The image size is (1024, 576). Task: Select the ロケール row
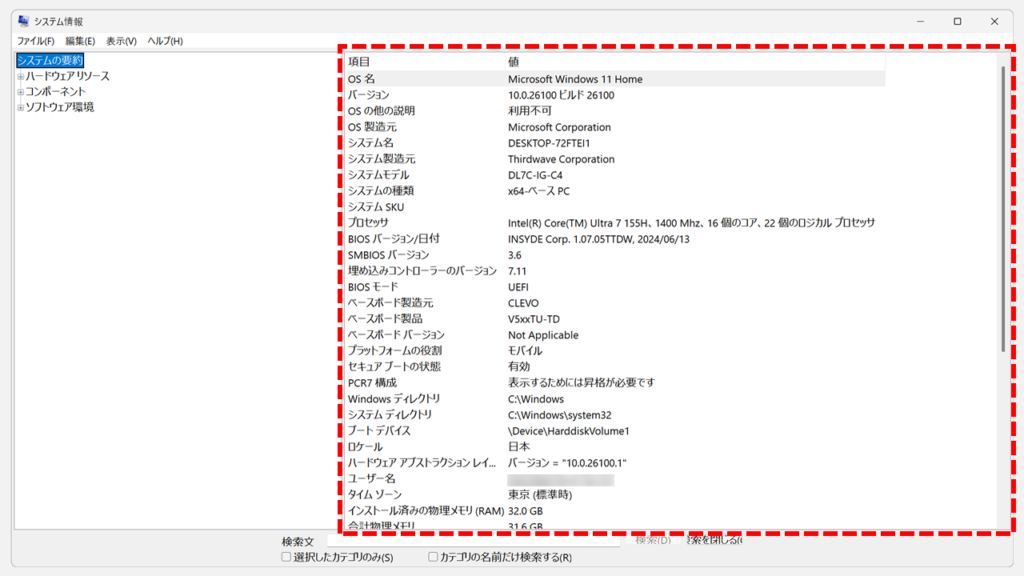[615, 447]
